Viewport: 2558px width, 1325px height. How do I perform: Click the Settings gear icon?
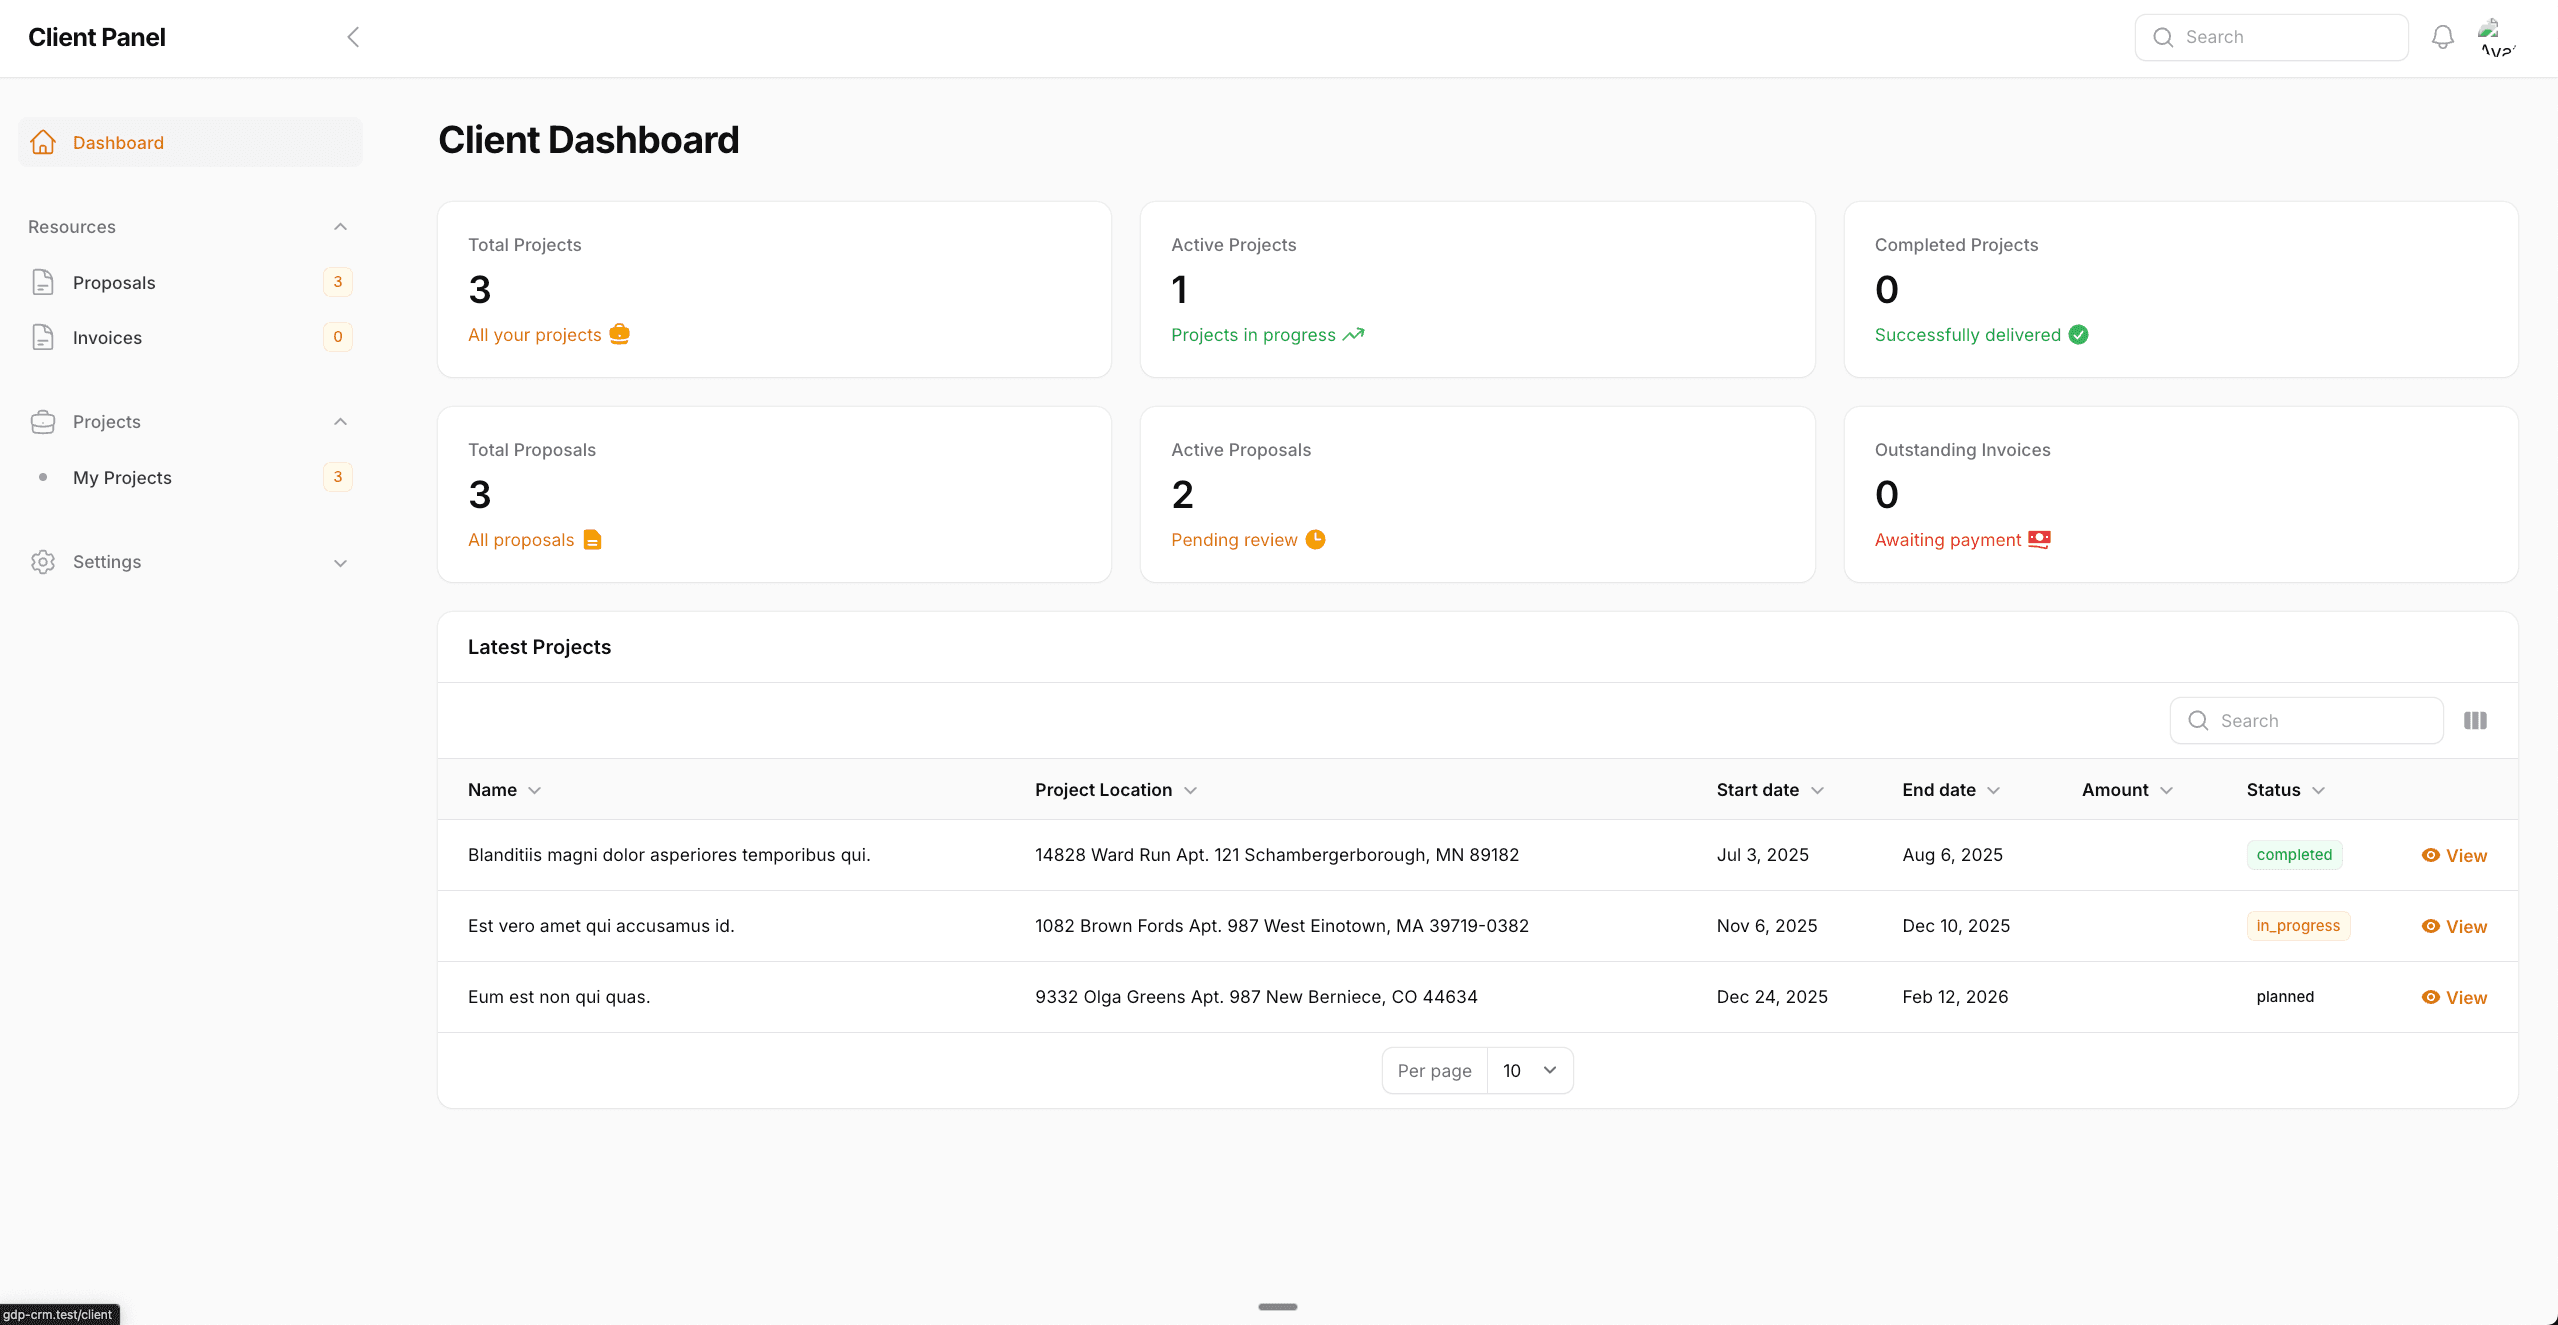(43, 562)
